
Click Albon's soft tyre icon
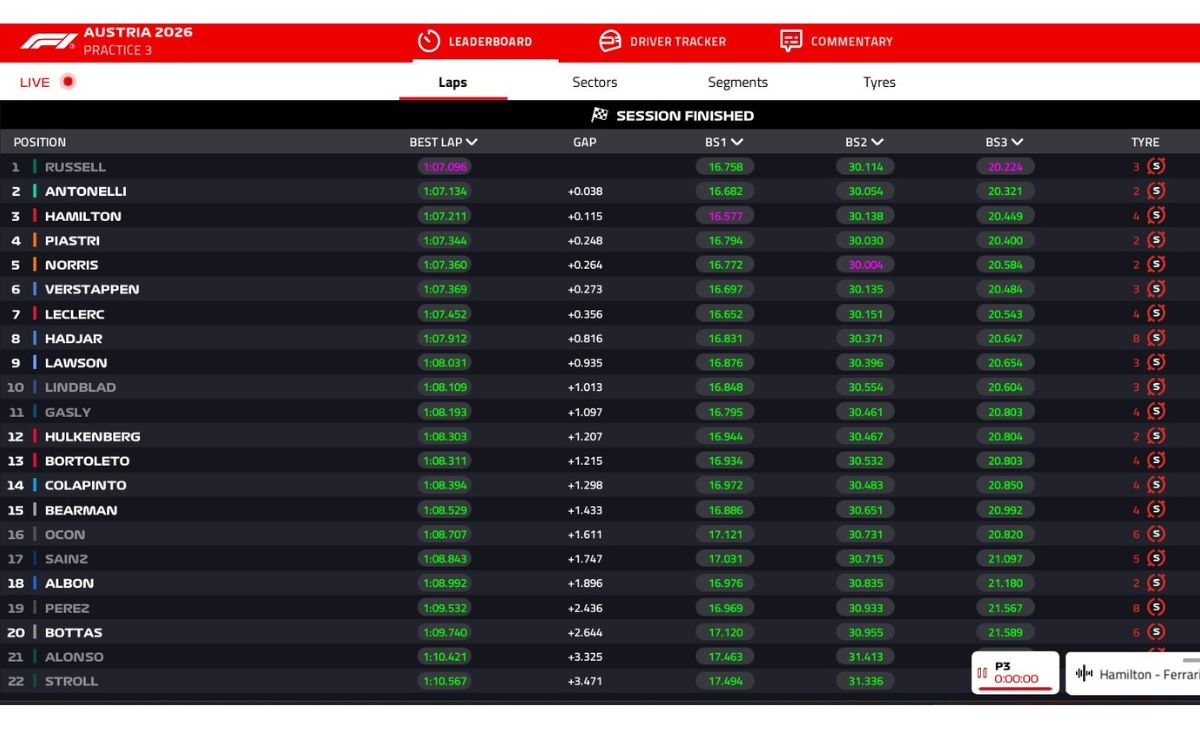pyautogui.click(x=1156, y=583)
